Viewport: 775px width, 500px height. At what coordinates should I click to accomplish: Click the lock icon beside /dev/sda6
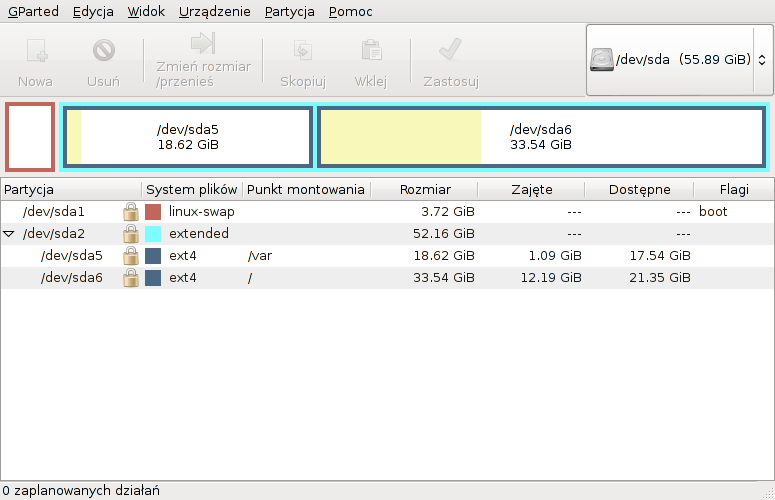130,278
